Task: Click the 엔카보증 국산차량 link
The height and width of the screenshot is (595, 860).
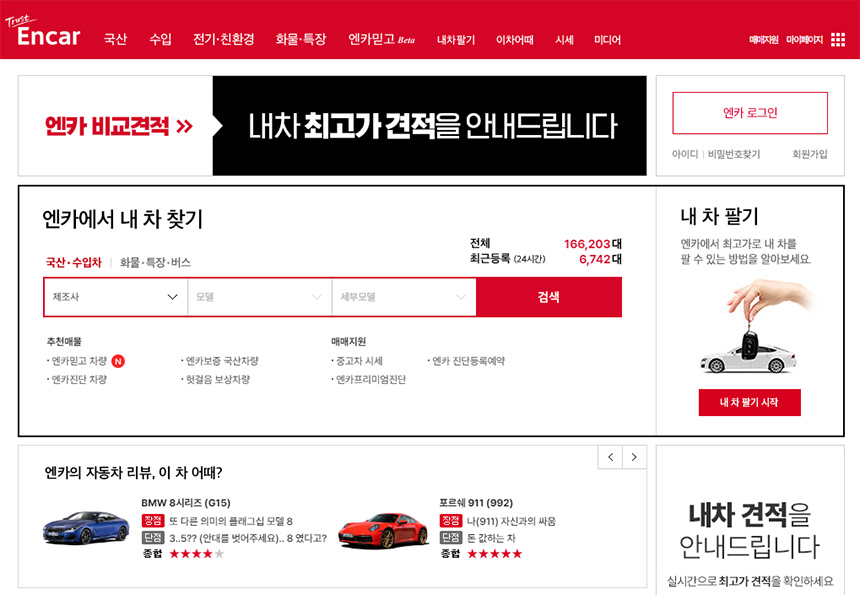Action: [x=222, y=361]
